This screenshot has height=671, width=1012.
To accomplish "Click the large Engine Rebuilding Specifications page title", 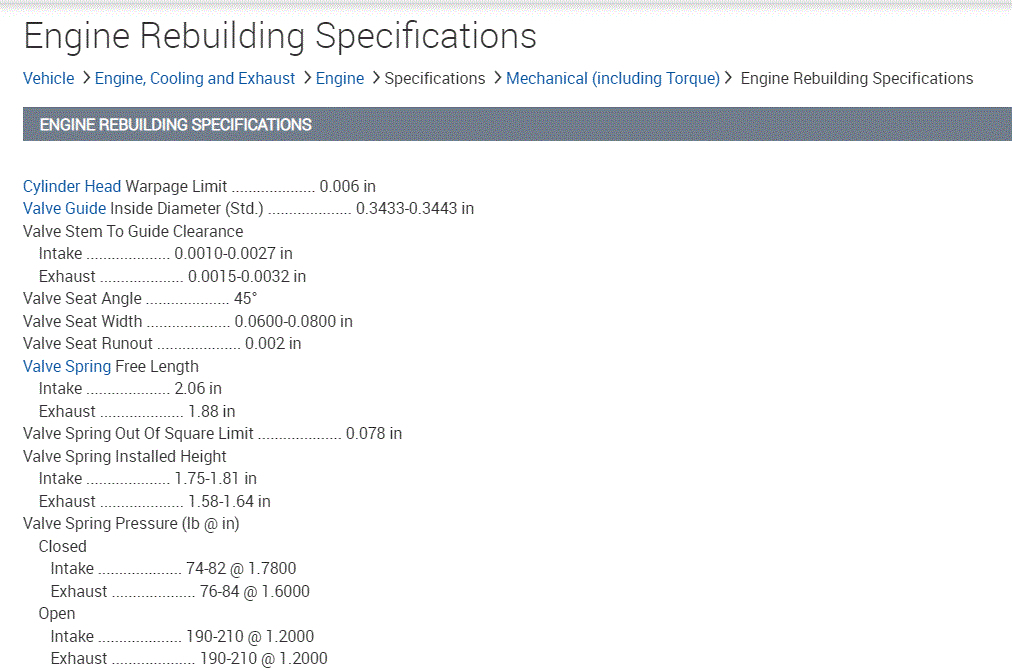I will pyautogui.click(x=280, y=36).
